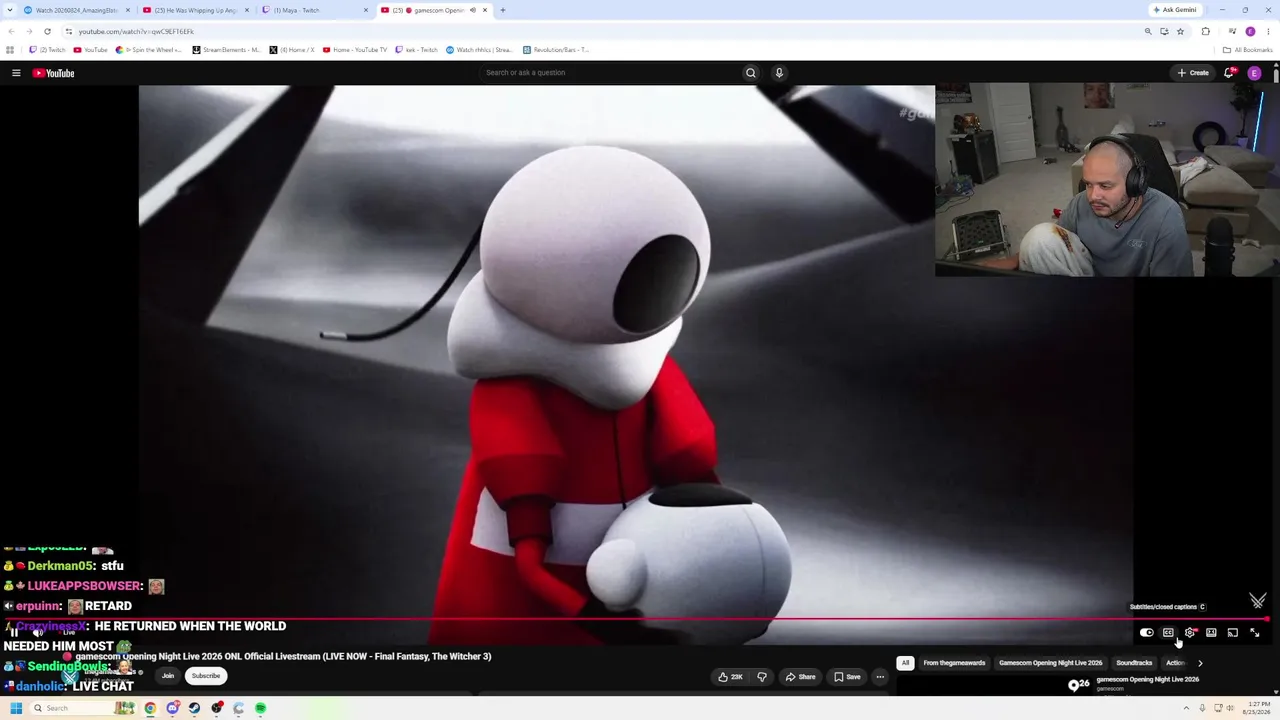Open the recommended gamescom Opening Night Live 2026 video
Image resolution: width=1280 pixels, height=720 pixels.
1147,680
